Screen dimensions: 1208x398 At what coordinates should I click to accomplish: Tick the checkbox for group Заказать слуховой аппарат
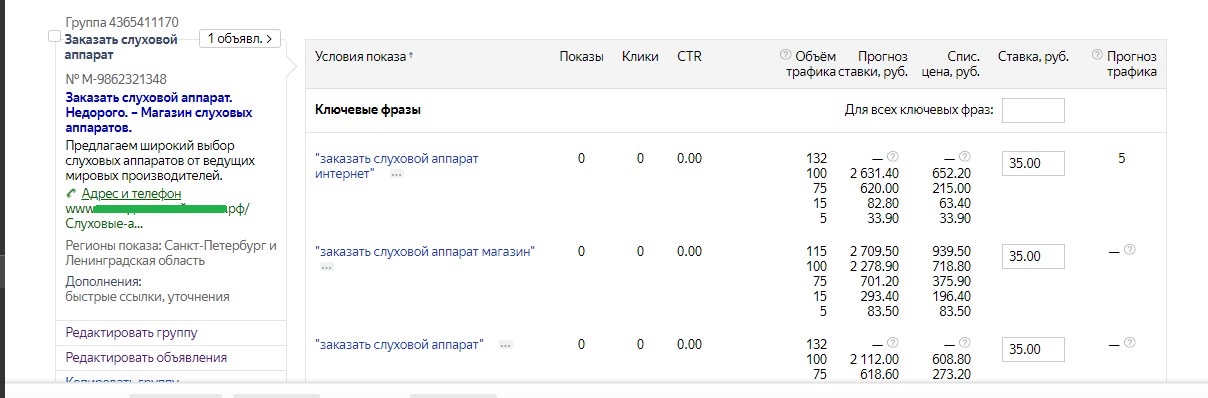(55, 37)
